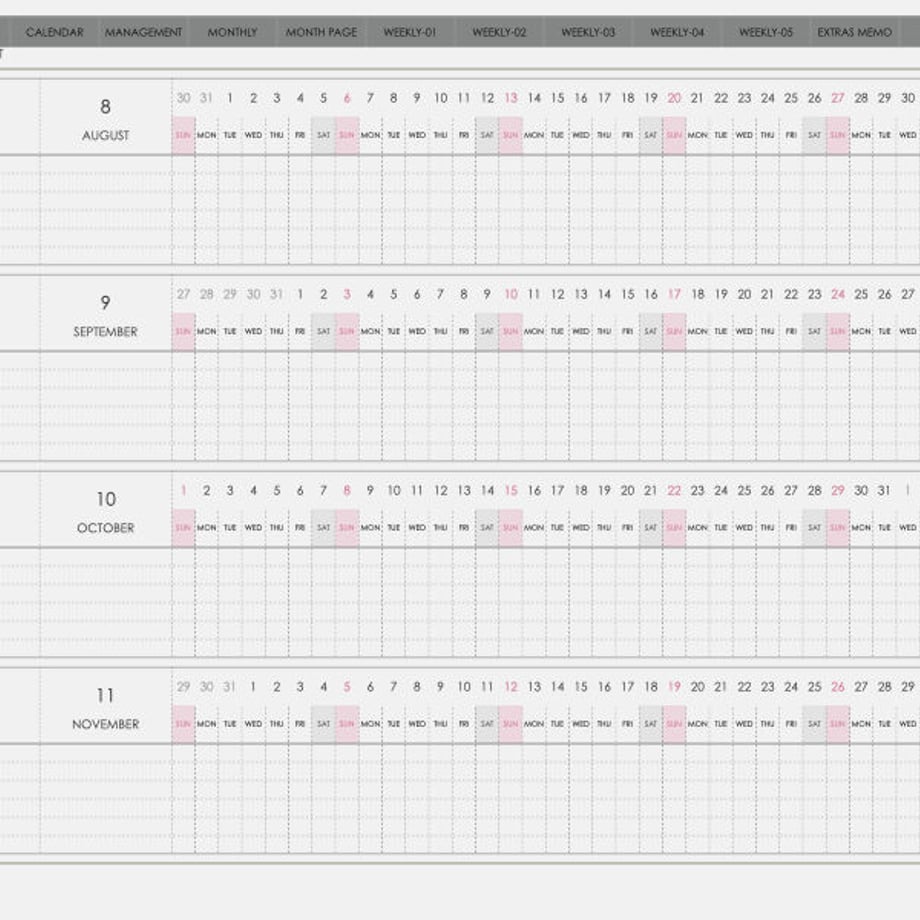
Task: Open the MONTH PAGE tab
Action: click(x=321, y=32)
